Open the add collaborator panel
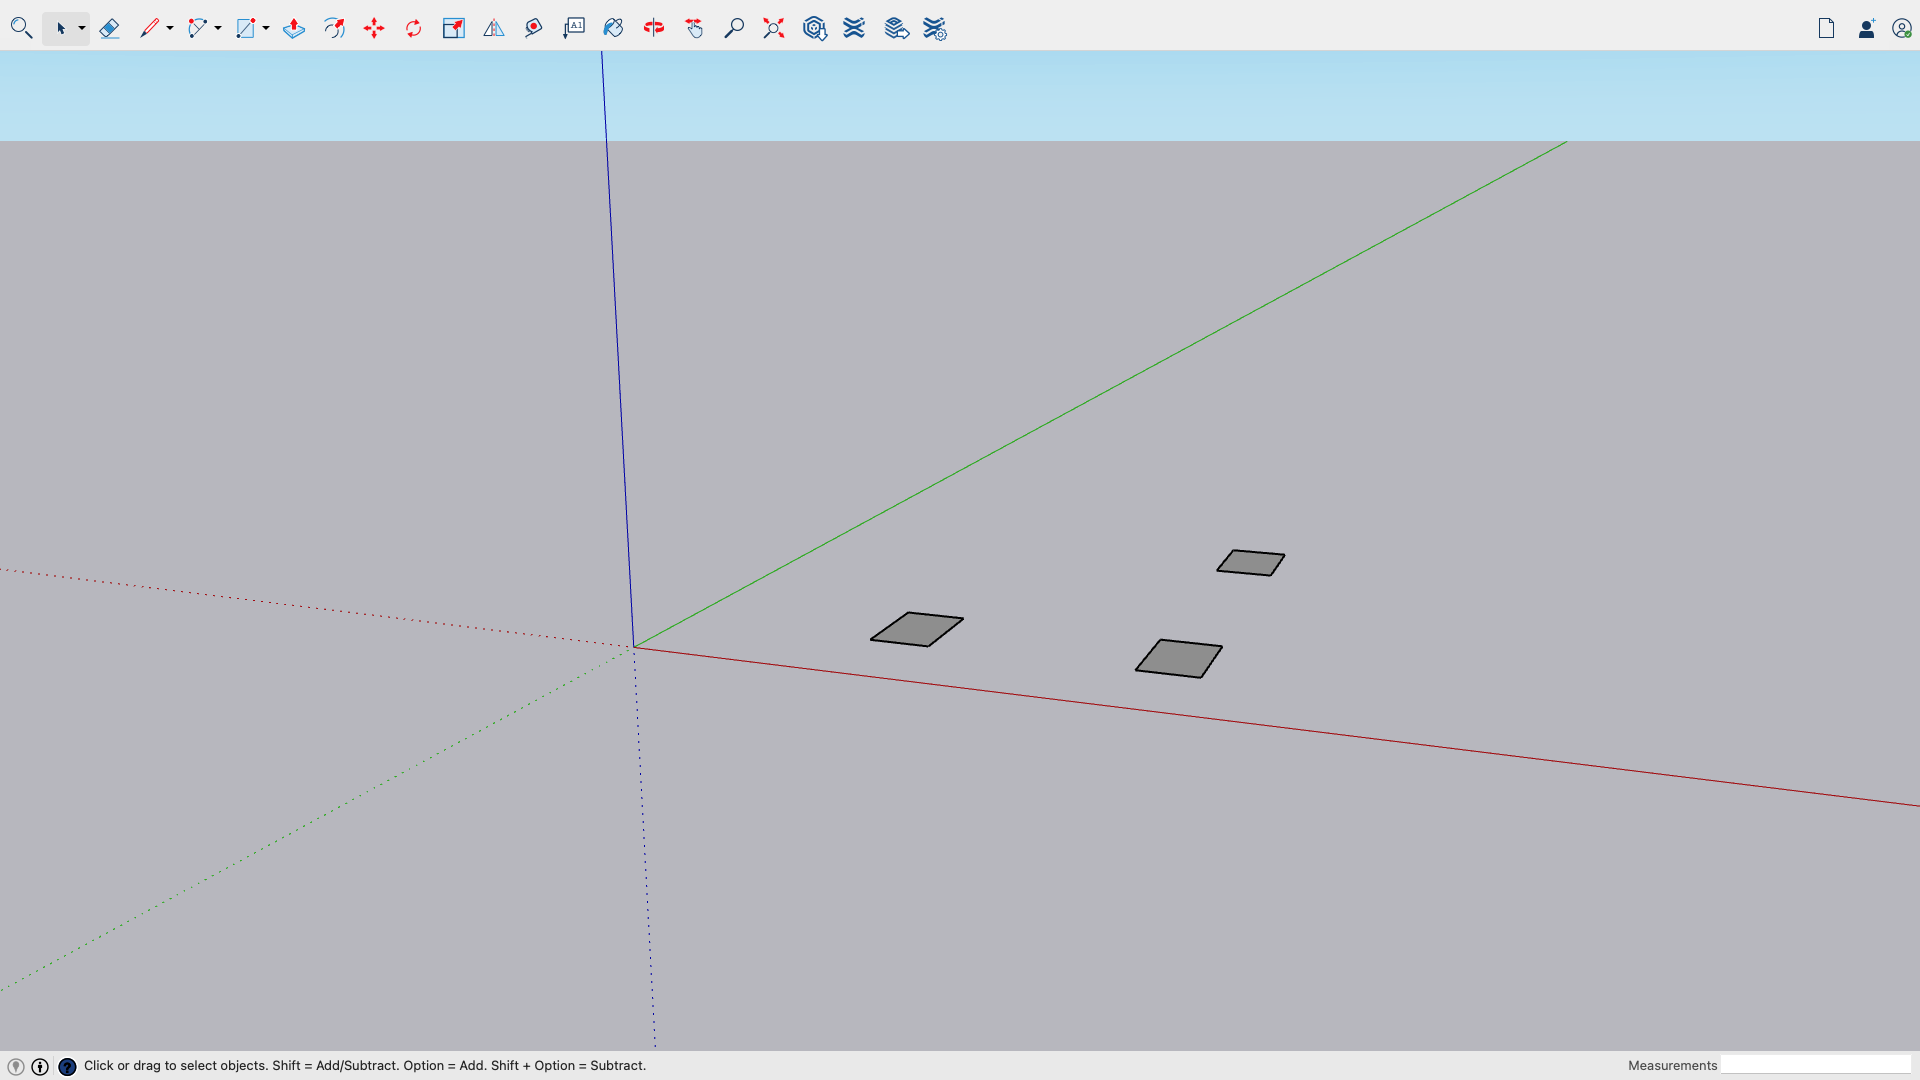1920x1080 pixels. pos(1866,28)
